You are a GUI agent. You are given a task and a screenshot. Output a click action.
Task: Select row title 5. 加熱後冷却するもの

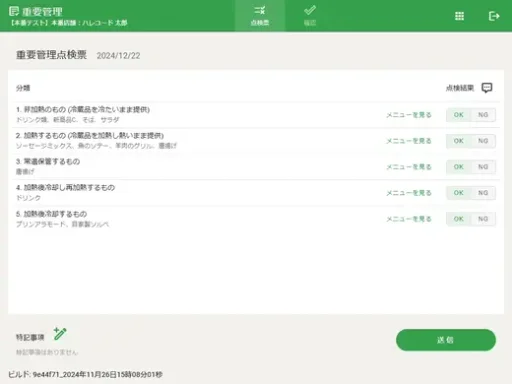click(51, 214)
